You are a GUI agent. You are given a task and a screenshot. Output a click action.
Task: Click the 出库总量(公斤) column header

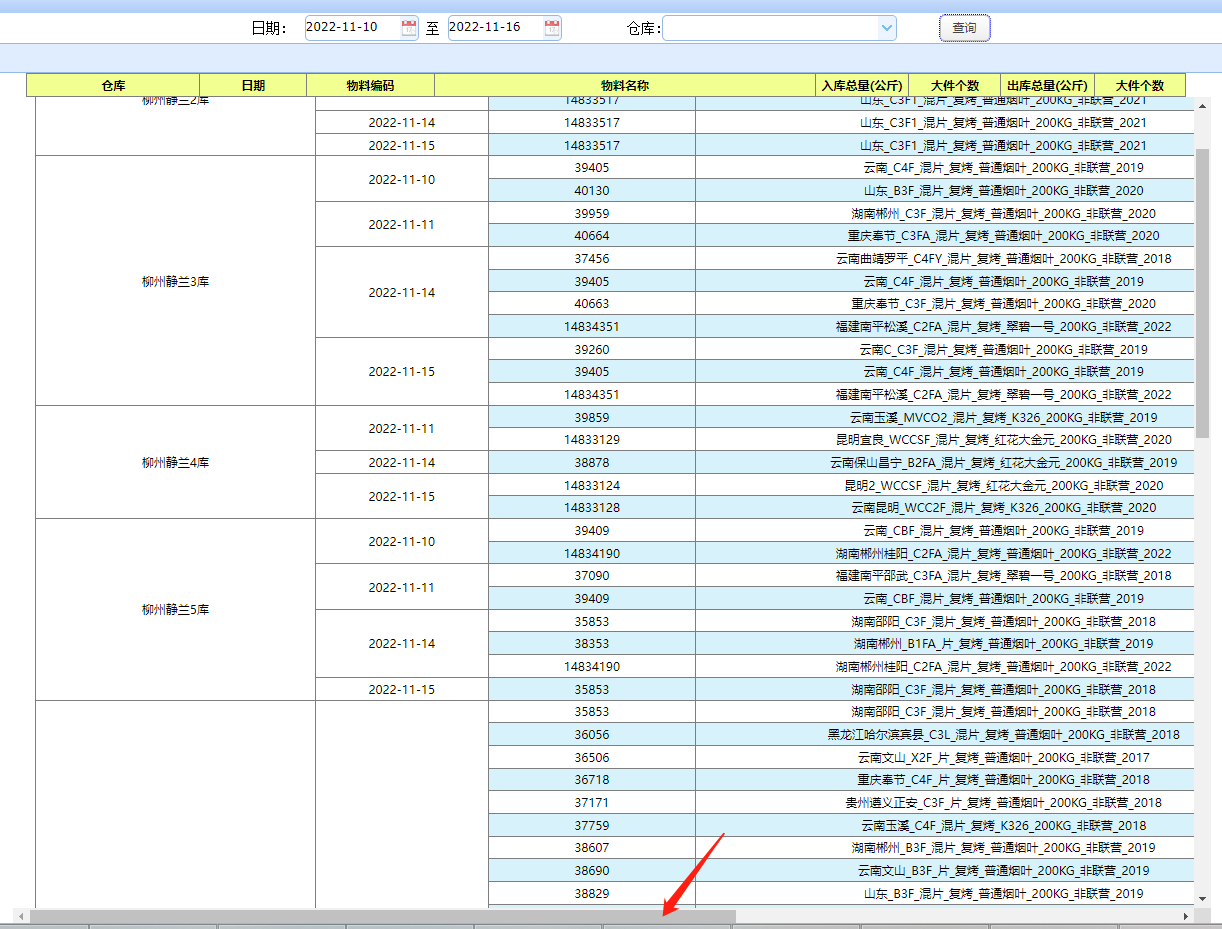coord(1047,86)
